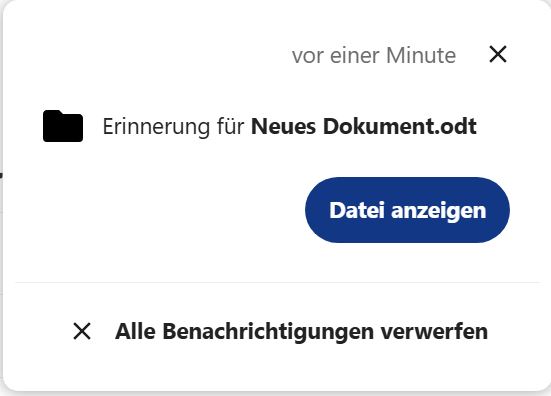The width and height of the screenshot is (551, 396).
Task: Click the words vor einer in the timestamp
Action: pyautogui.click(x=336, y=56)
